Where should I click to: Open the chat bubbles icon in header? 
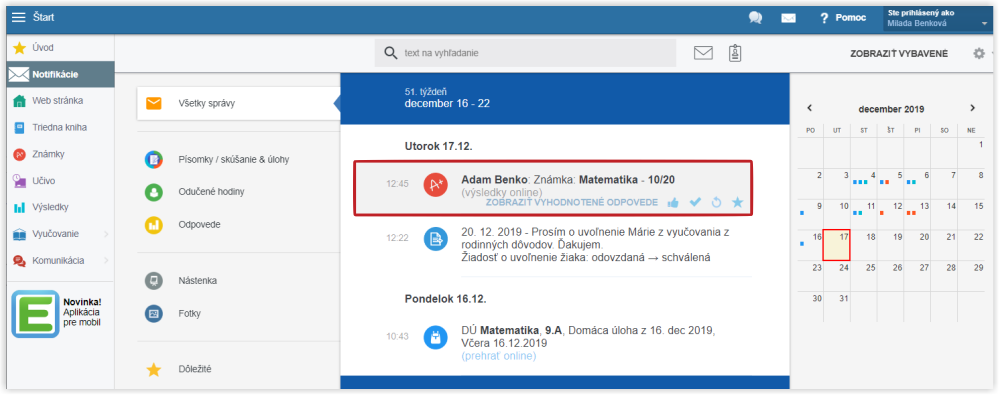click(x=756, y=18)
